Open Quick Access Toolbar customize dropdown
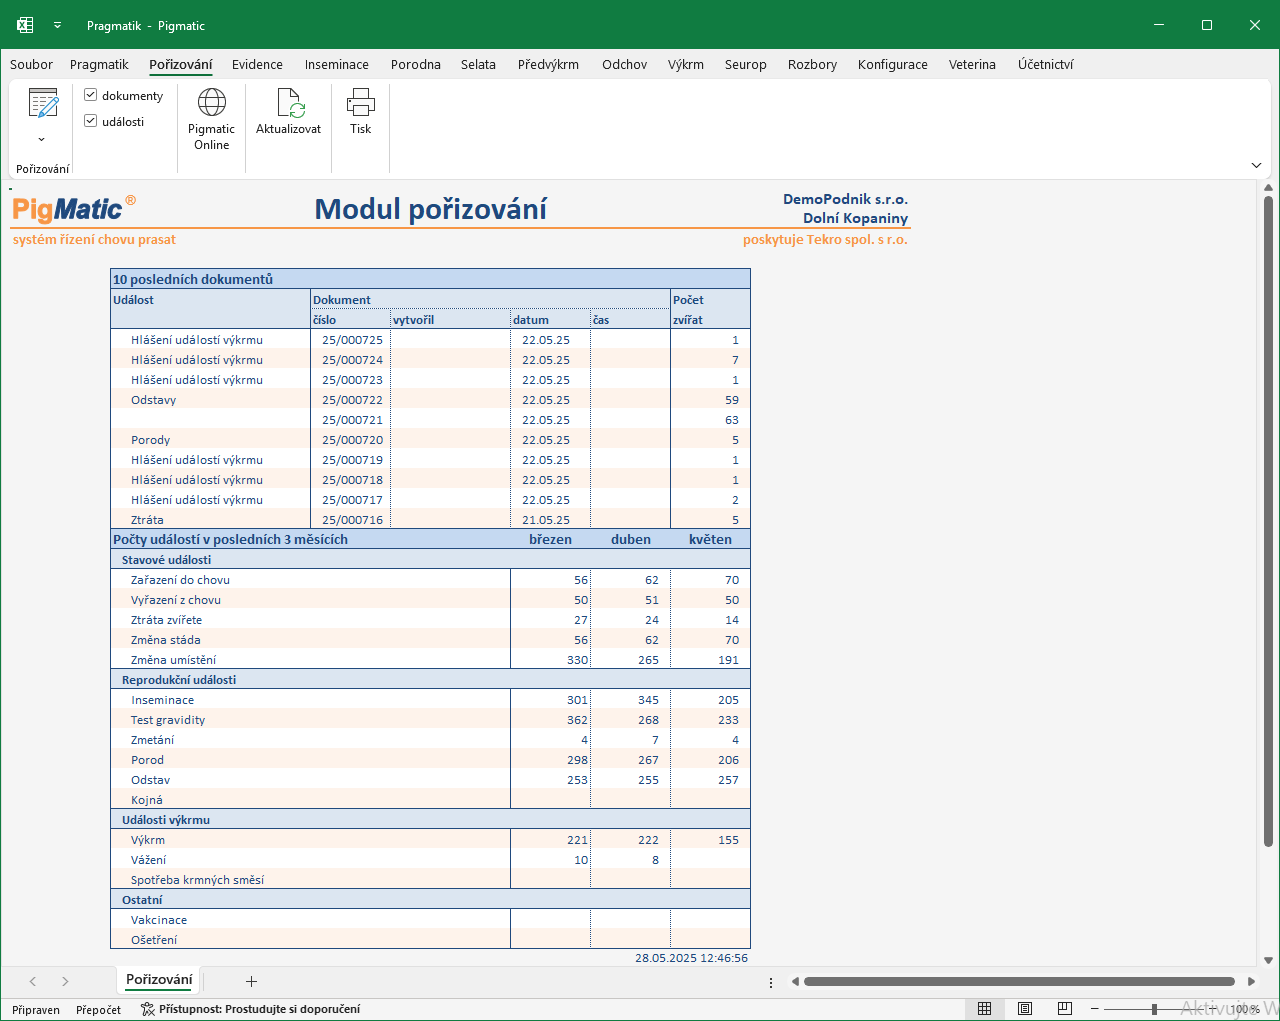This screenshot has width=1280, height=1021. (57, 25)
